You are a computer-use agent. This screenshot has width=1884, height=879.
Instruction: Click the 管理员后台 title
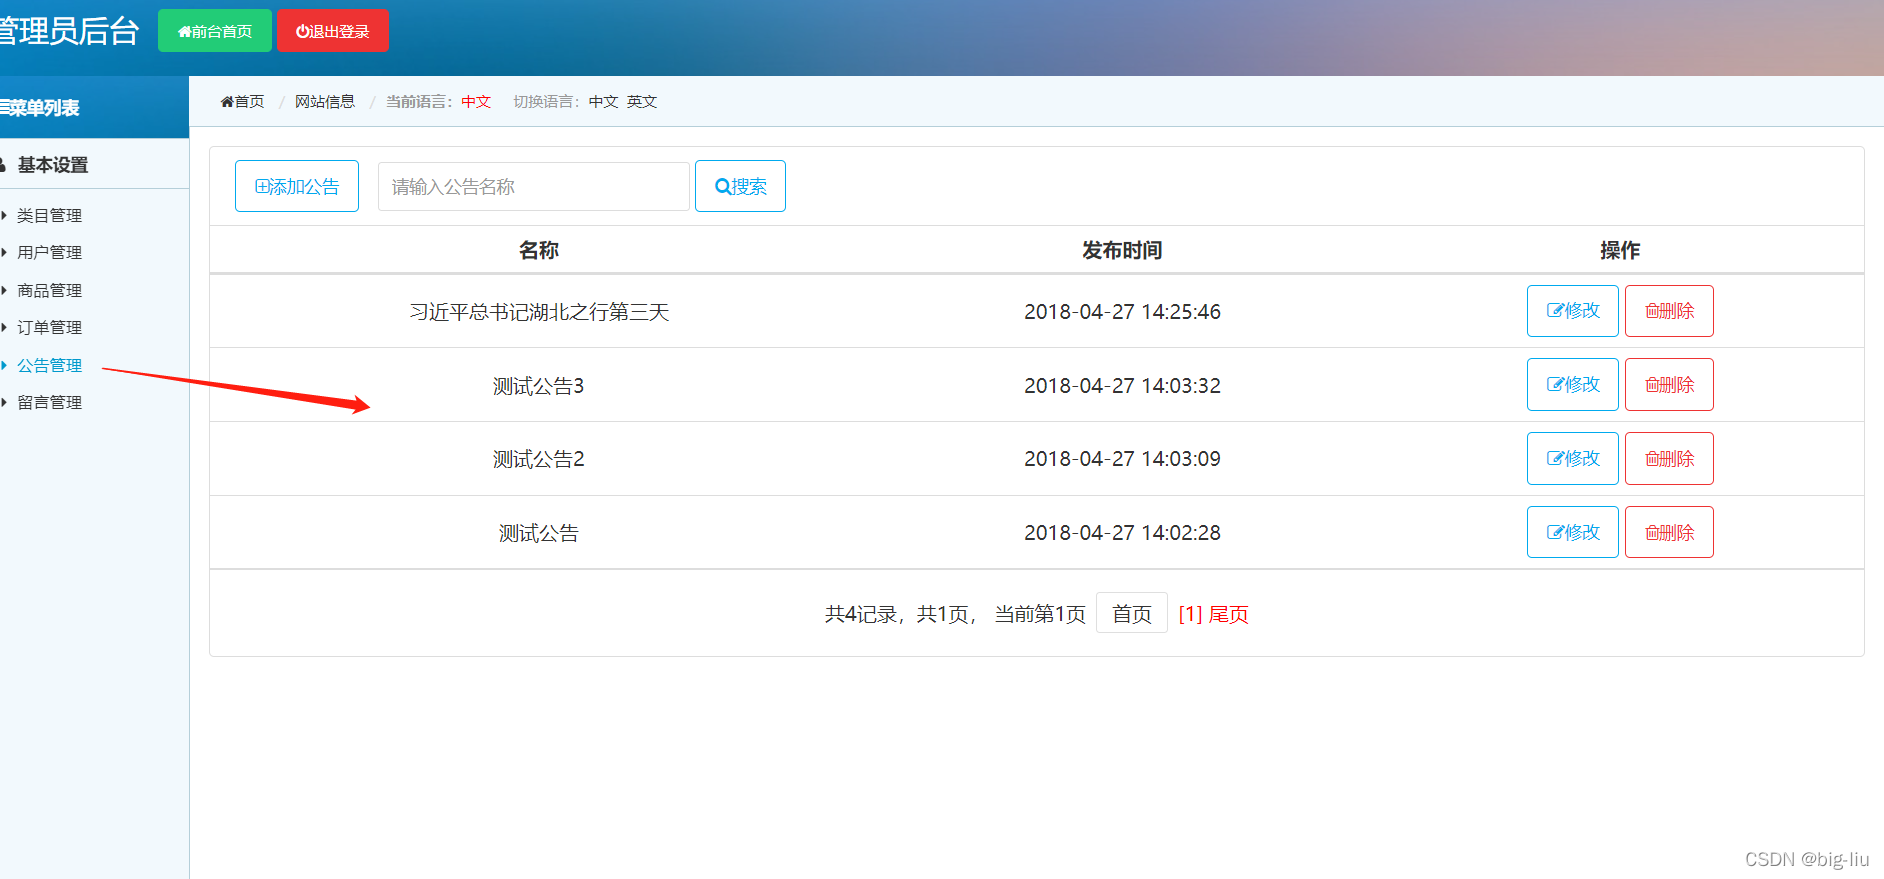[x=68, y=31]
